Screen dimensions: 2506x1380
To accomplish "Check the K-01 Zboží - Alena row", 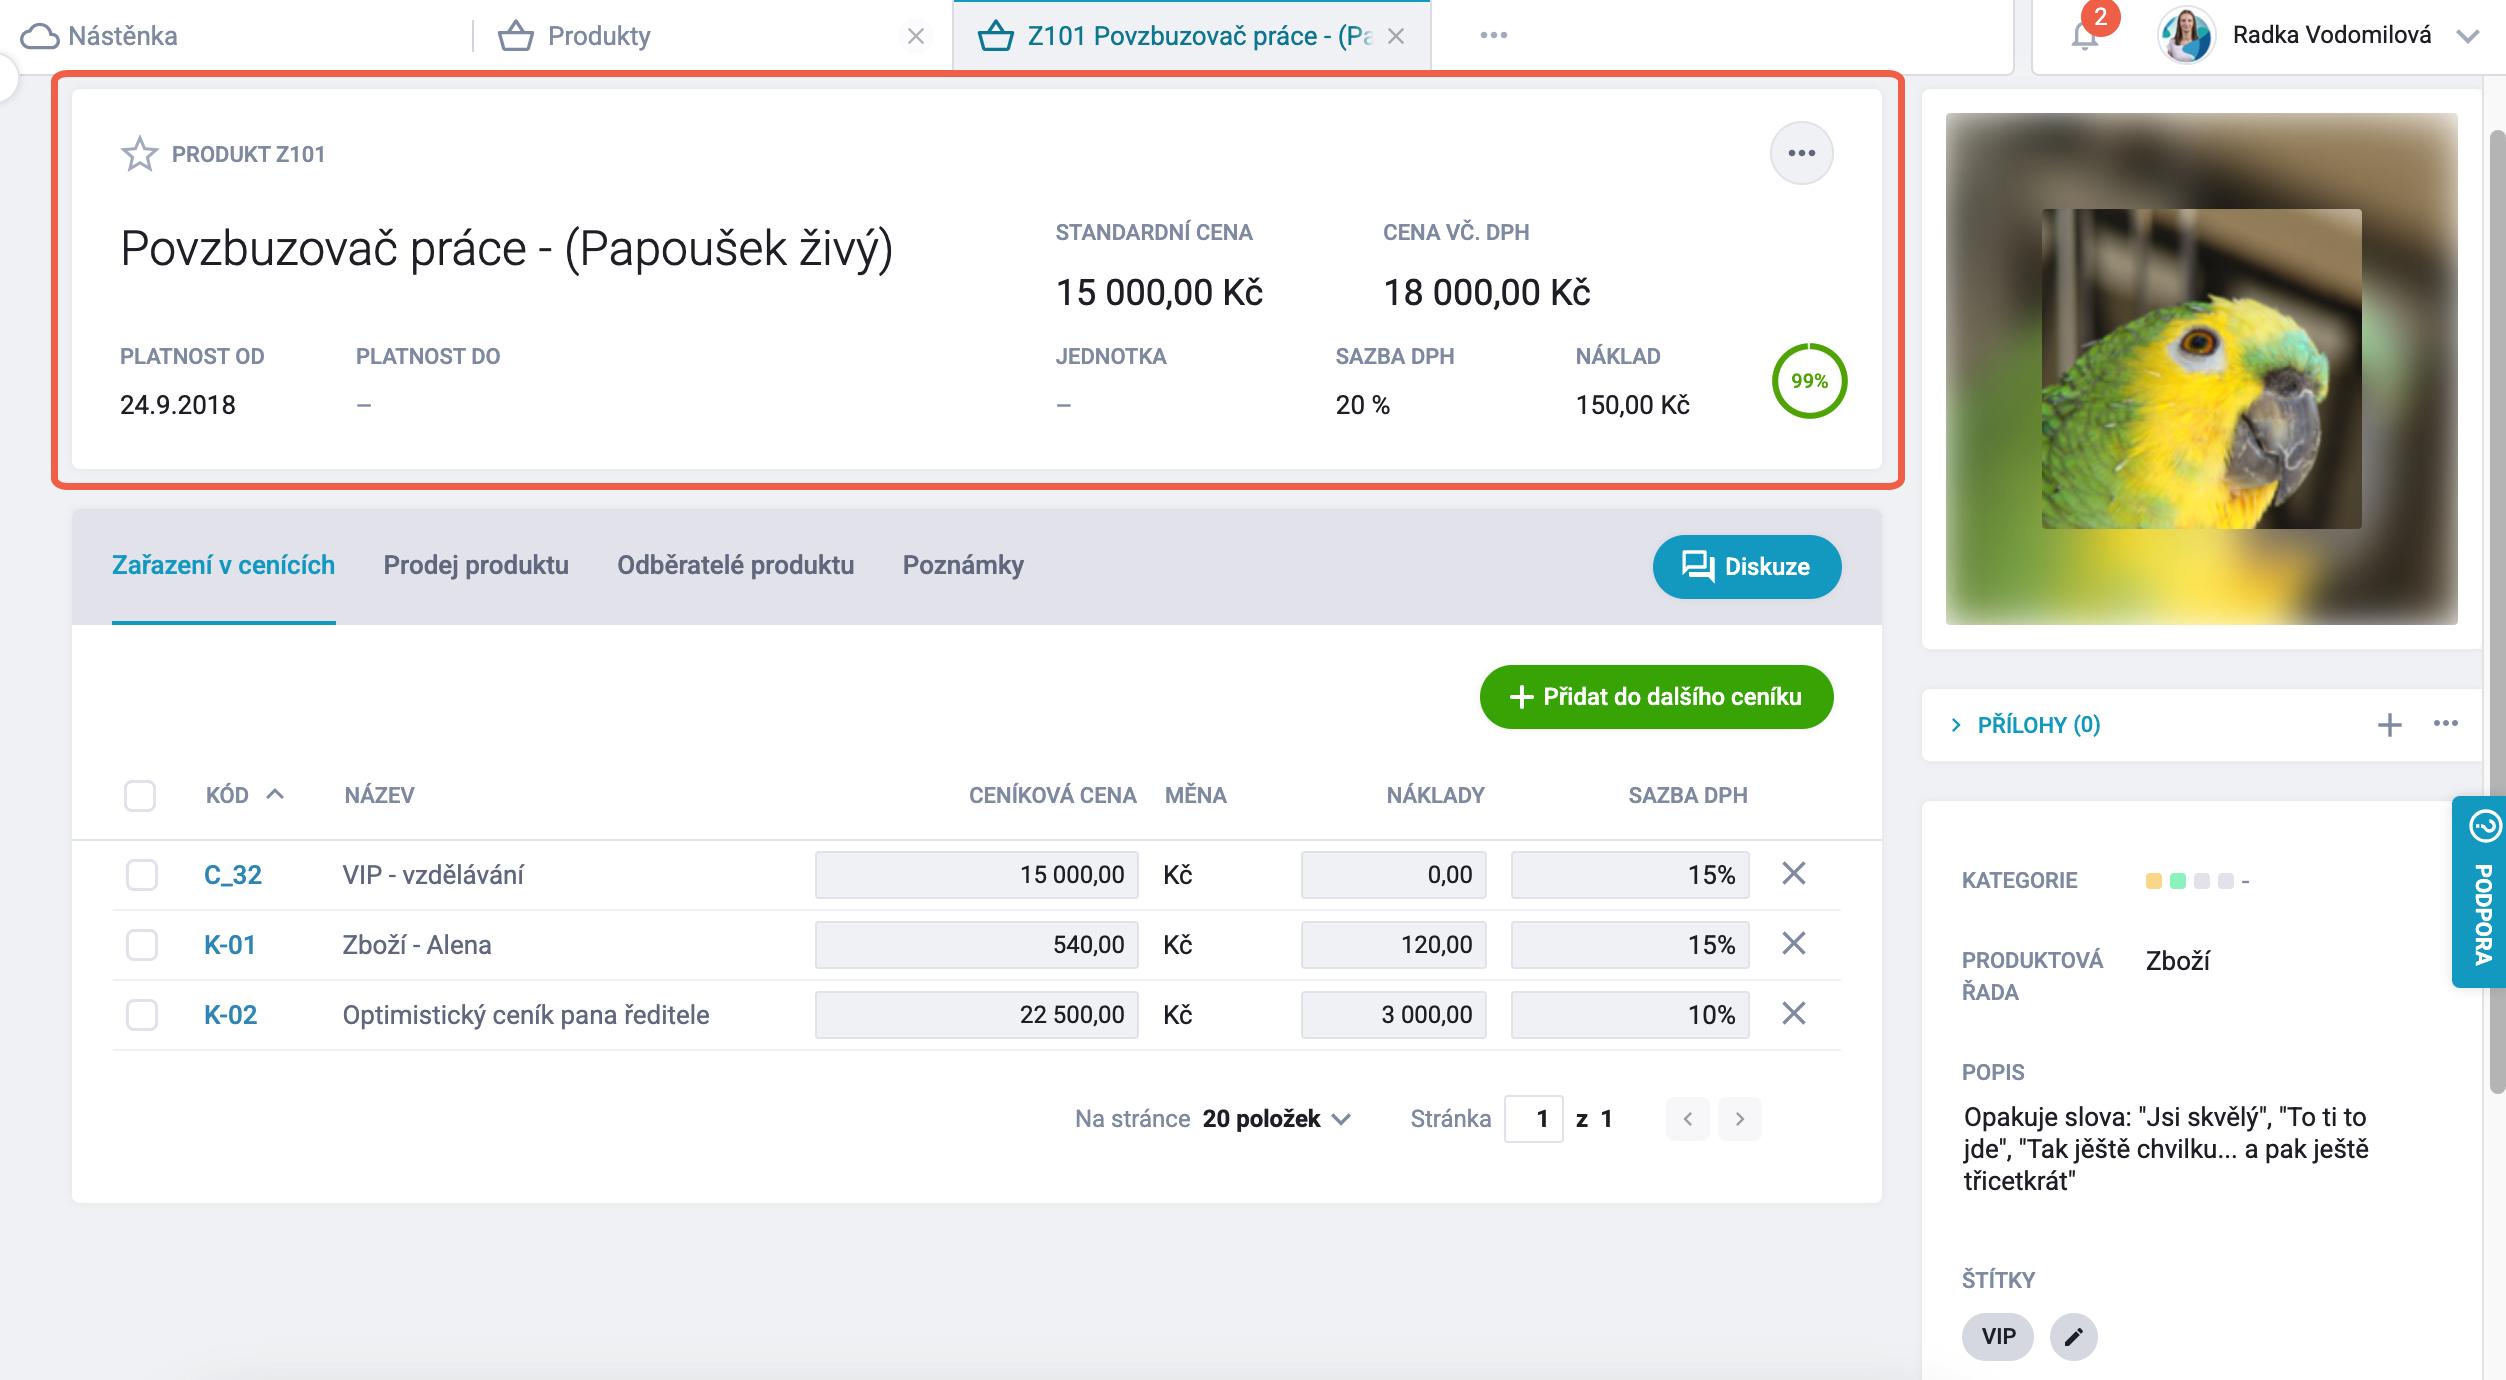I will point(142,945).
